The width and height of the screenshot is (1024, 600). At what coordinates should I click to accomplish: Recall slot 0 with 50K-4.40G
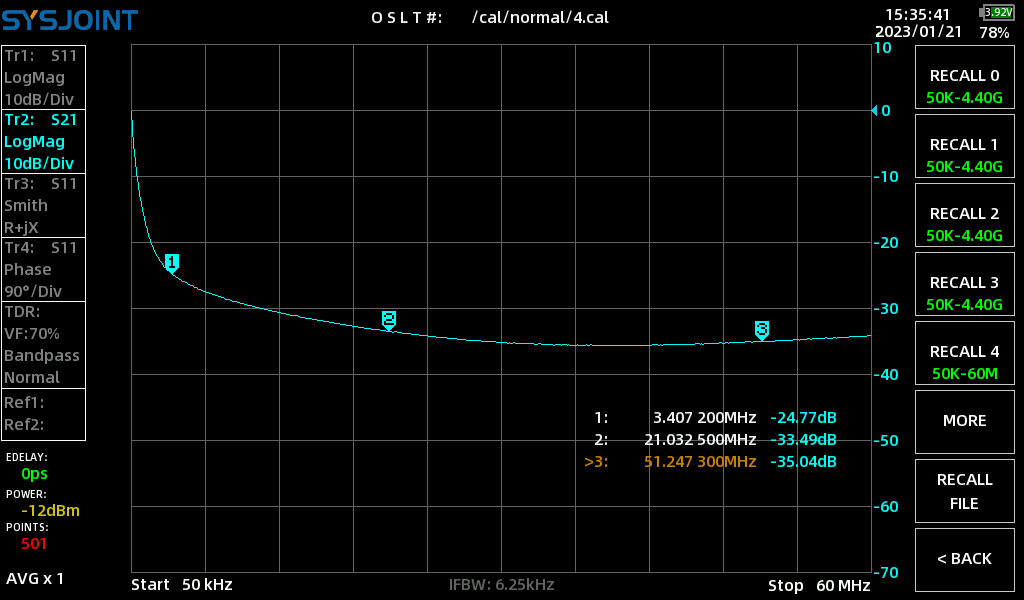(965, 86)
